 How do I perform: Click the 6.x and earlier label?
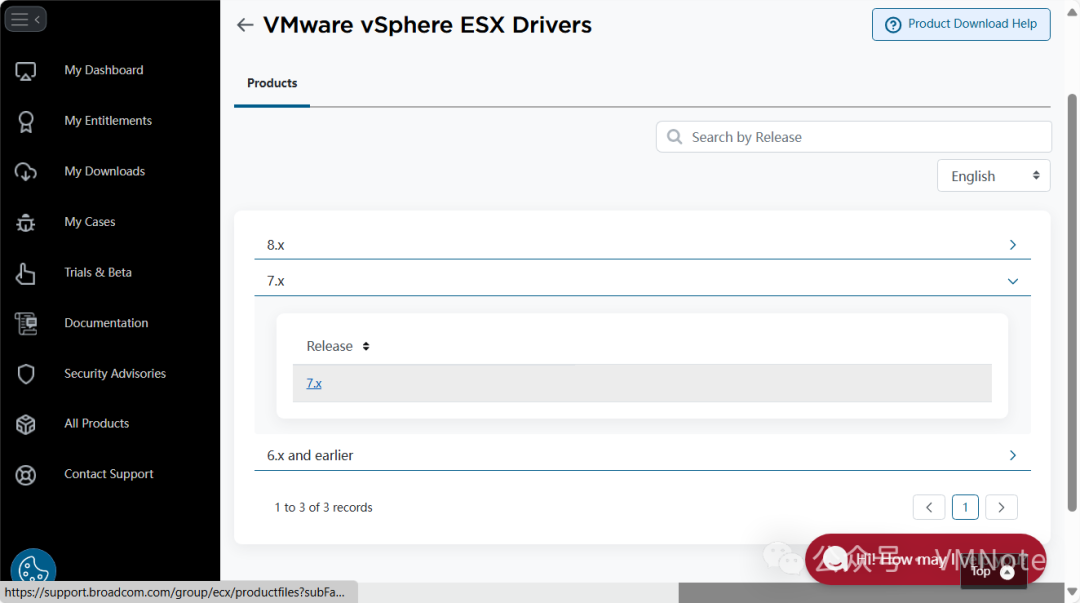pos(310,456)
